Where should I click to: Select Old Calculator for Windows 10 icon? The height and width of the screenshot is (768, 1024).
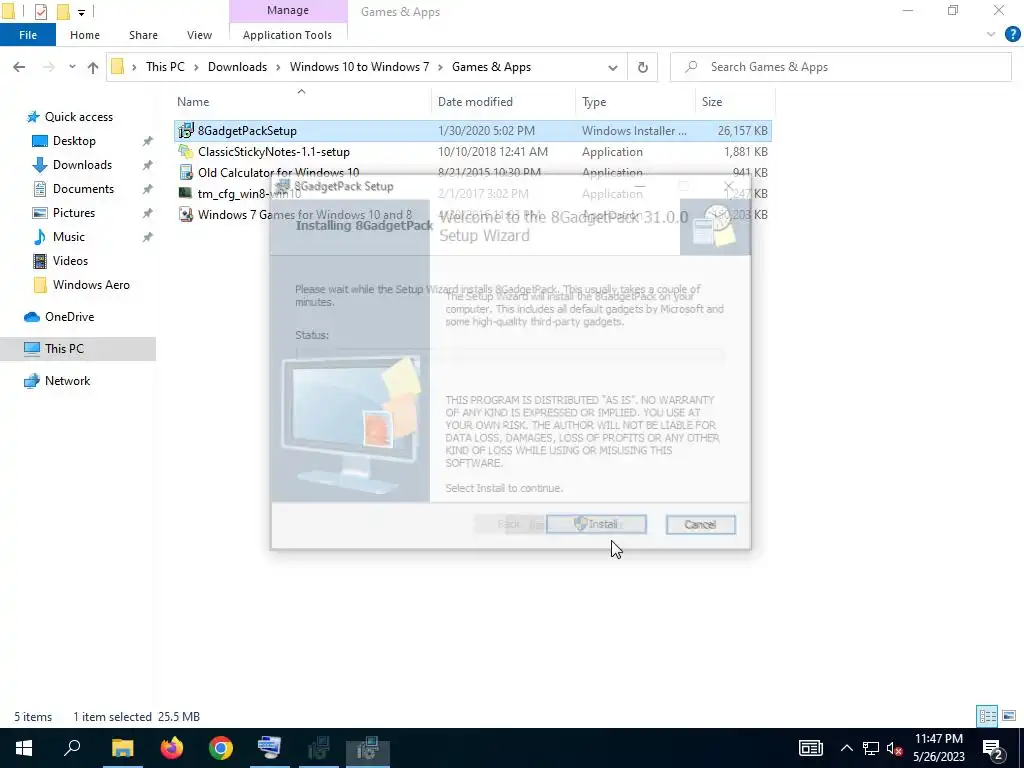pos(186,172)
